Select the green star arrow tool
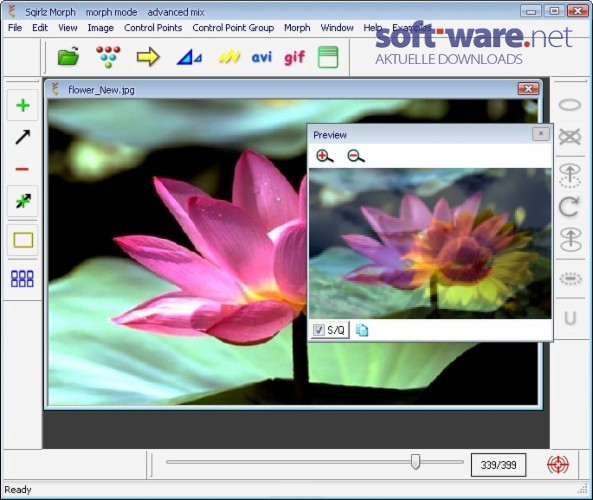 pos(23,201)
